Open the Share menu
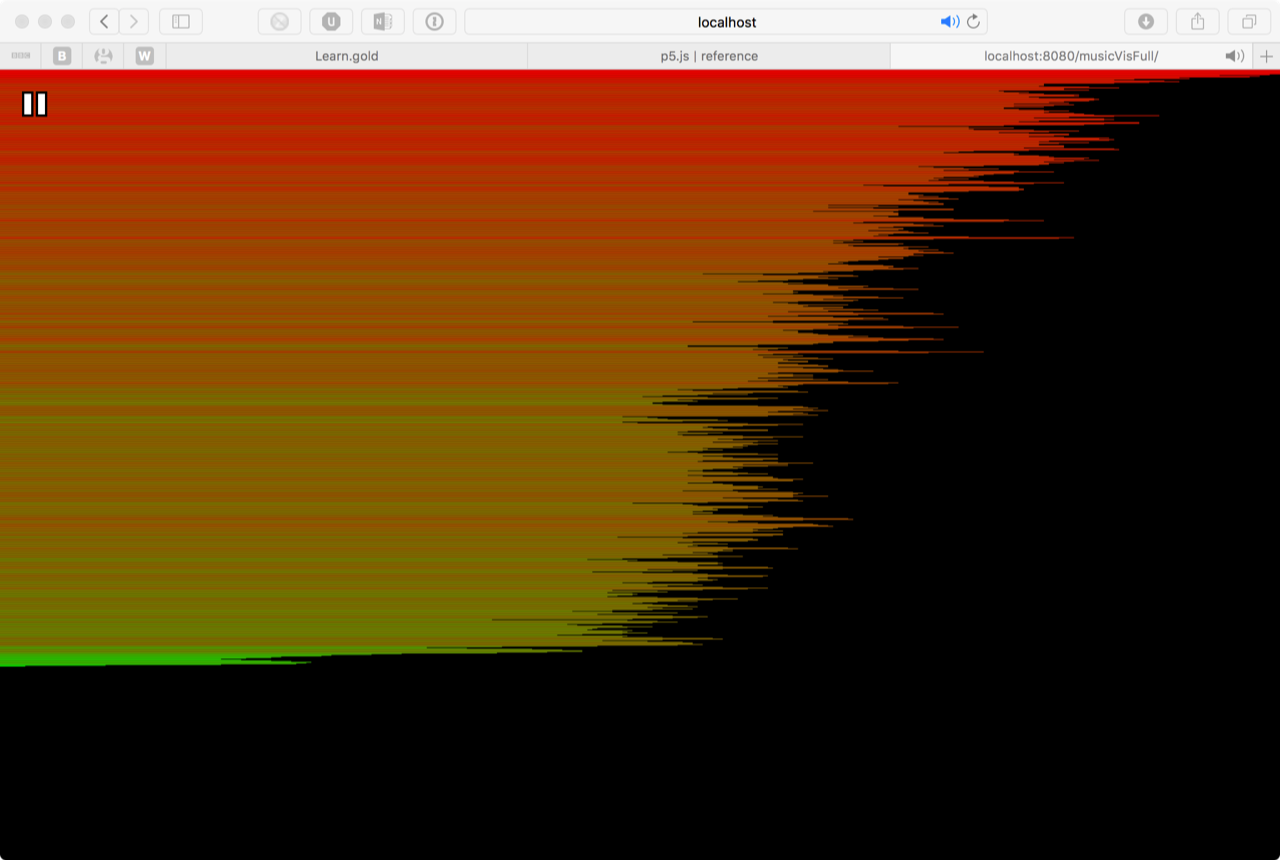Viewport: 1280px width, 860px height. pos(1198,22)
